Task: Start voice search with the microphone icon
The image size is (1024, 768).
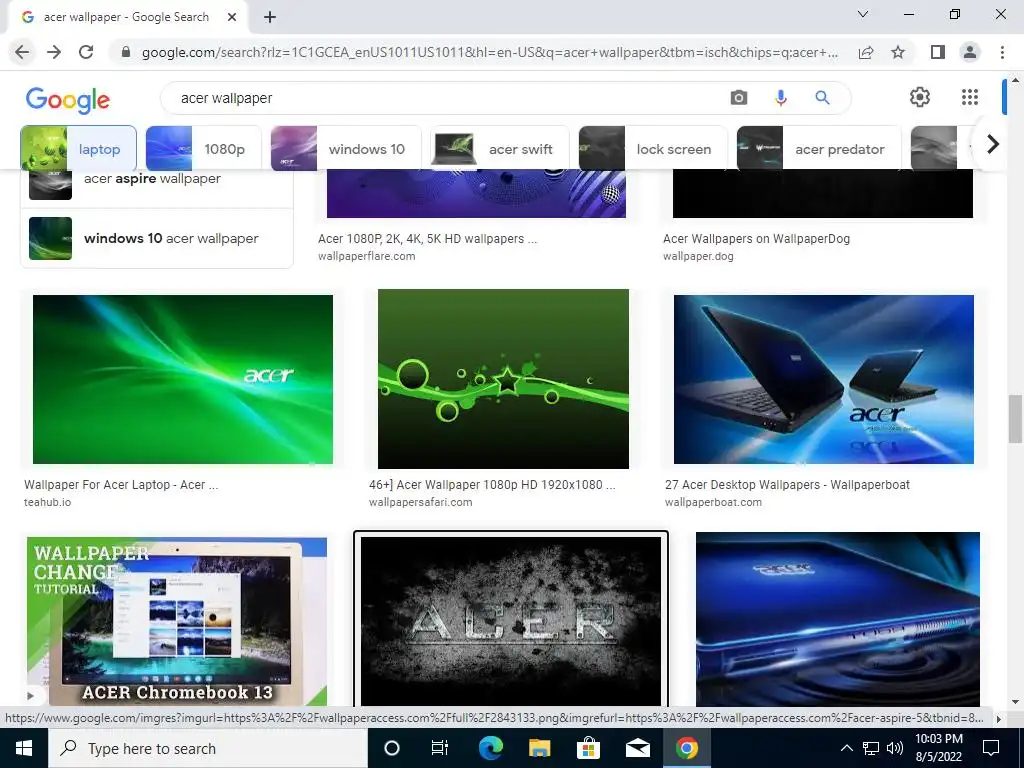Action: click(780, 98)
